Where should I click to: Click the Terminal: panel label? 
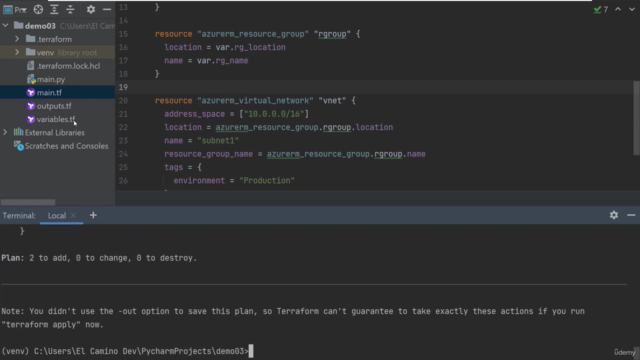[x=19, y=216]
